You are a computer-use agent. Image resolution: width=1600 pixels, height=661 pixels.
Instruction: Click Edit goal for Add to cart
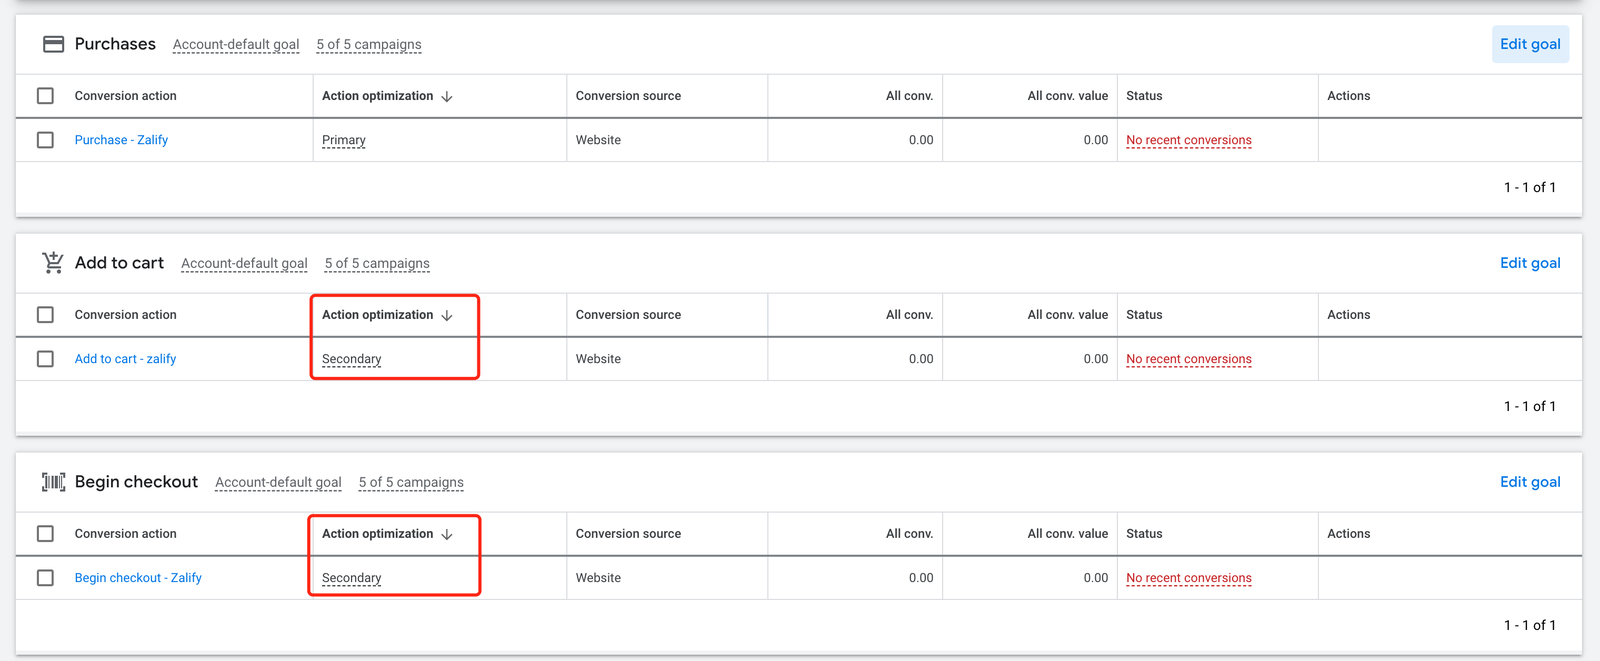coord(1529,263)
